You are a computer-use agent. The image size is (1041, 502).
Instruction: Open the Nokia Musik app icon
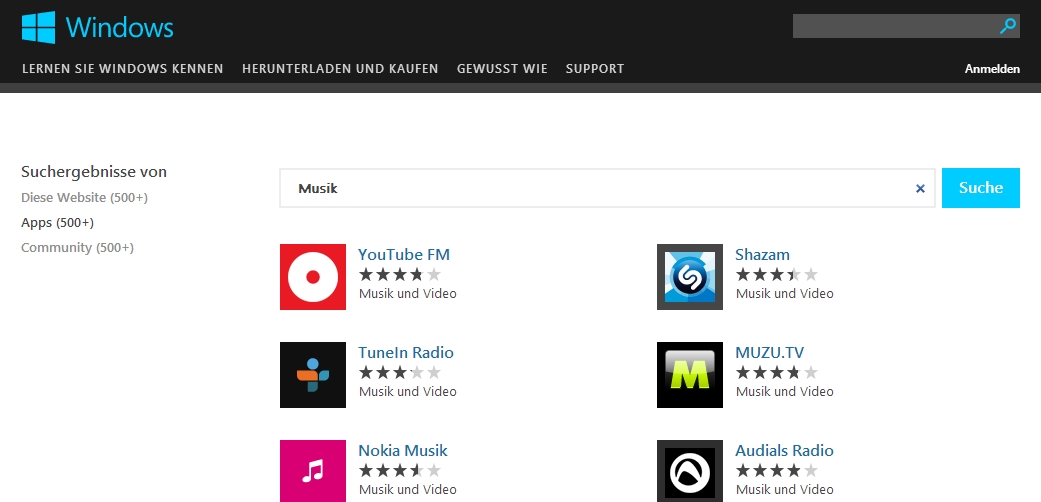coord(313,471)
